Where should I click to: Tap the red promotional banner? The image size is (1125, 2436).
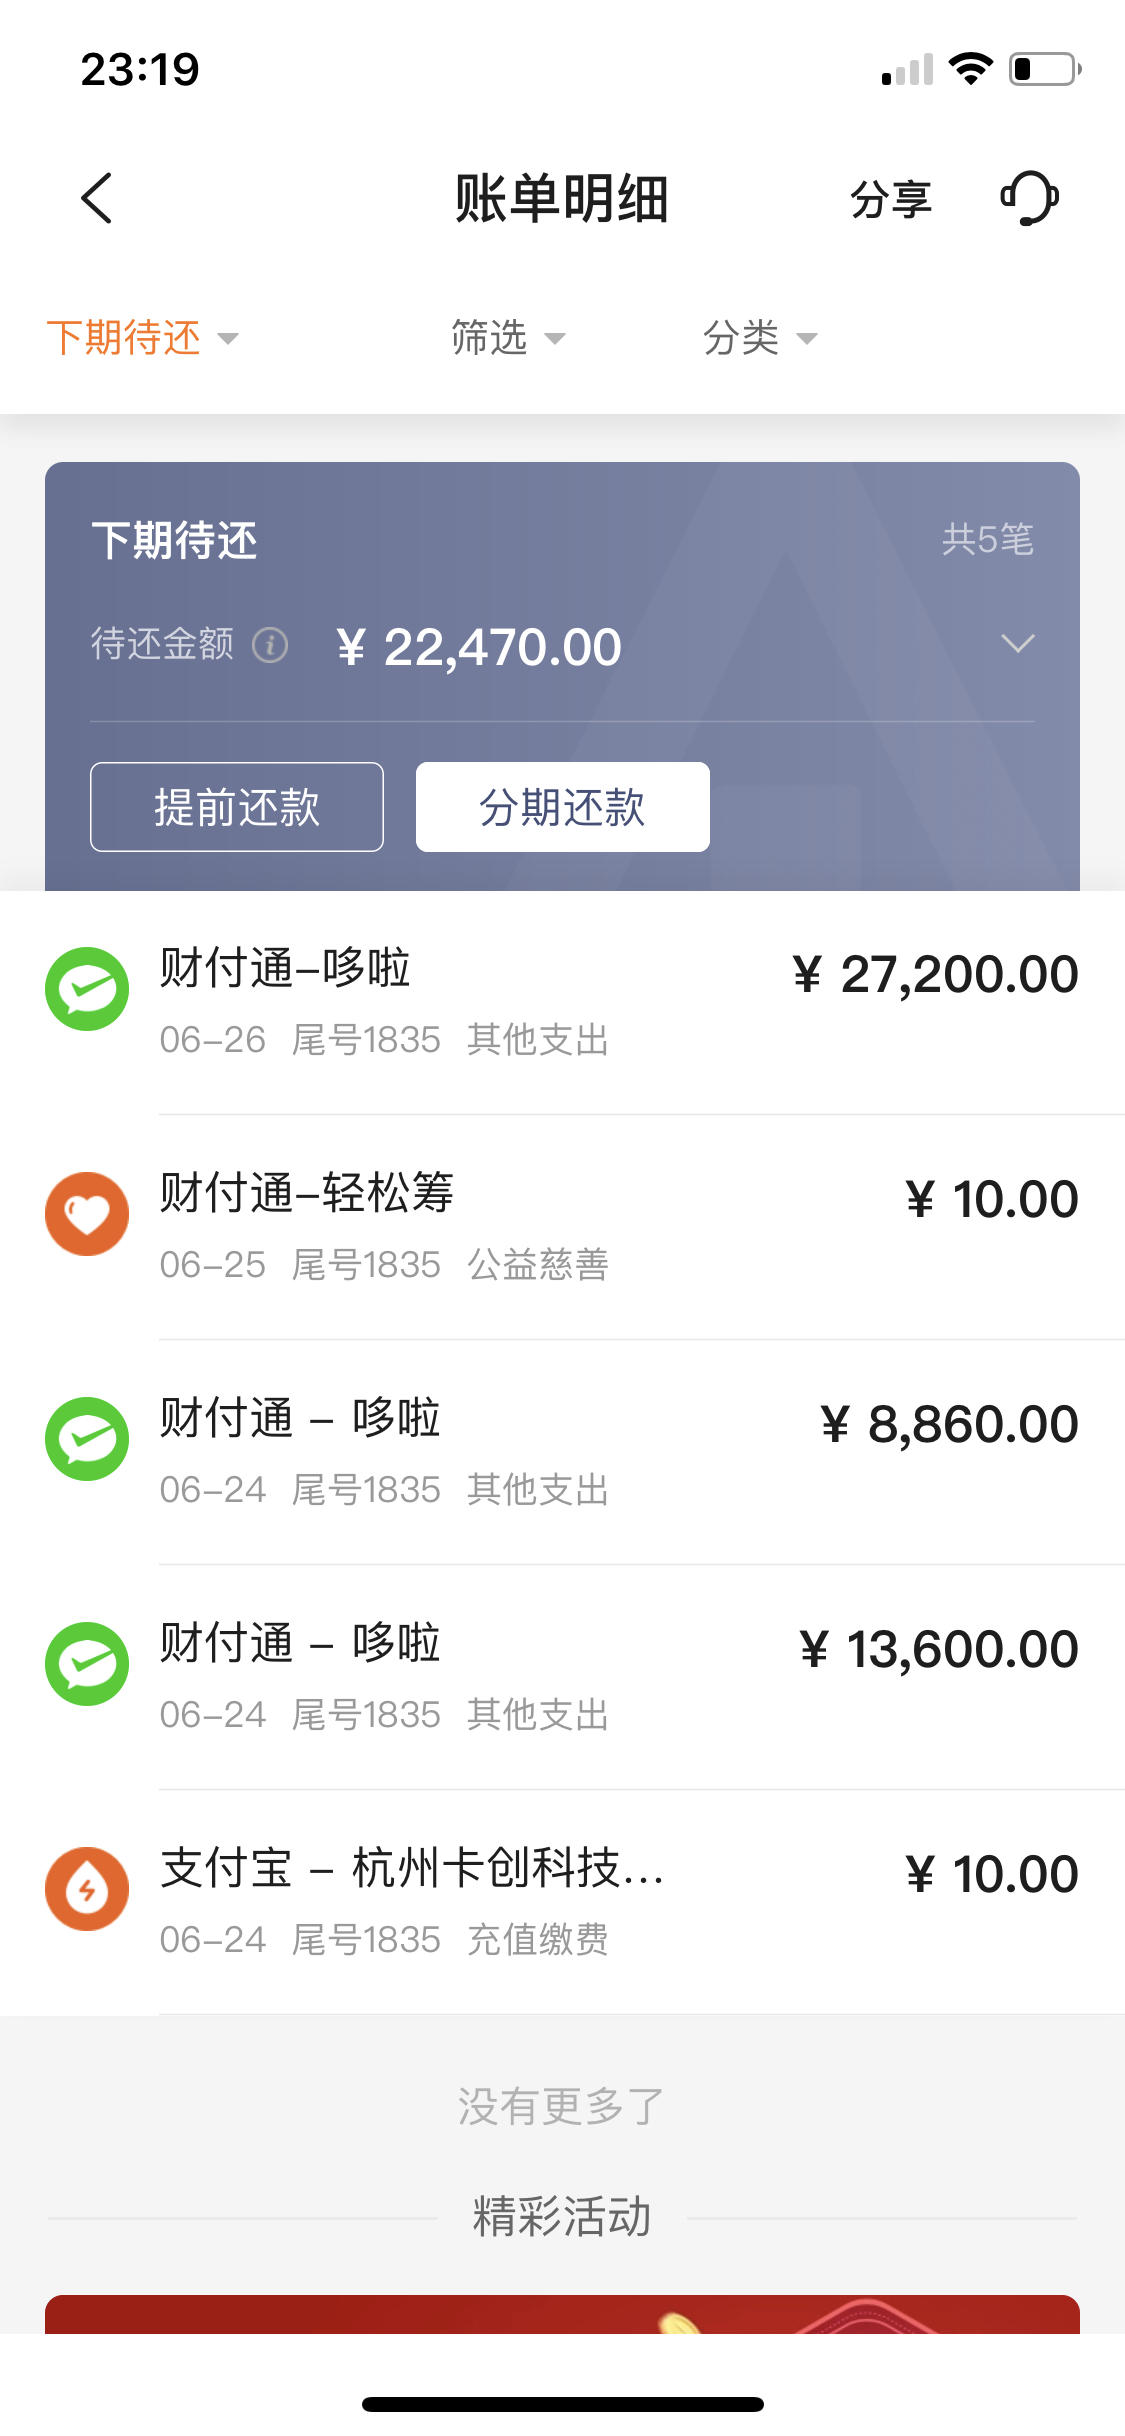562,2315
